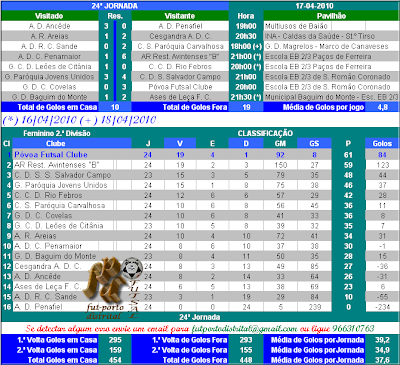Select leader 'Póvoa Futsal Clube' in standings
This screenshot has height=365, width=400.
click(x=51, y=155)
